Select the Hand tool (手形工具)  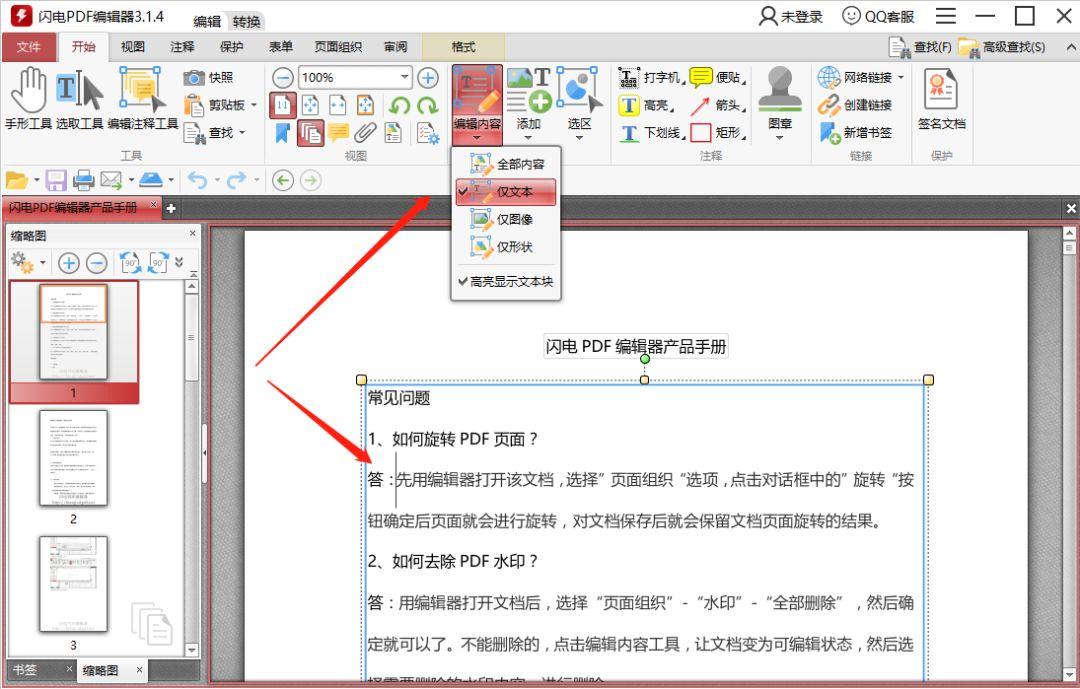tap(28, 99)
